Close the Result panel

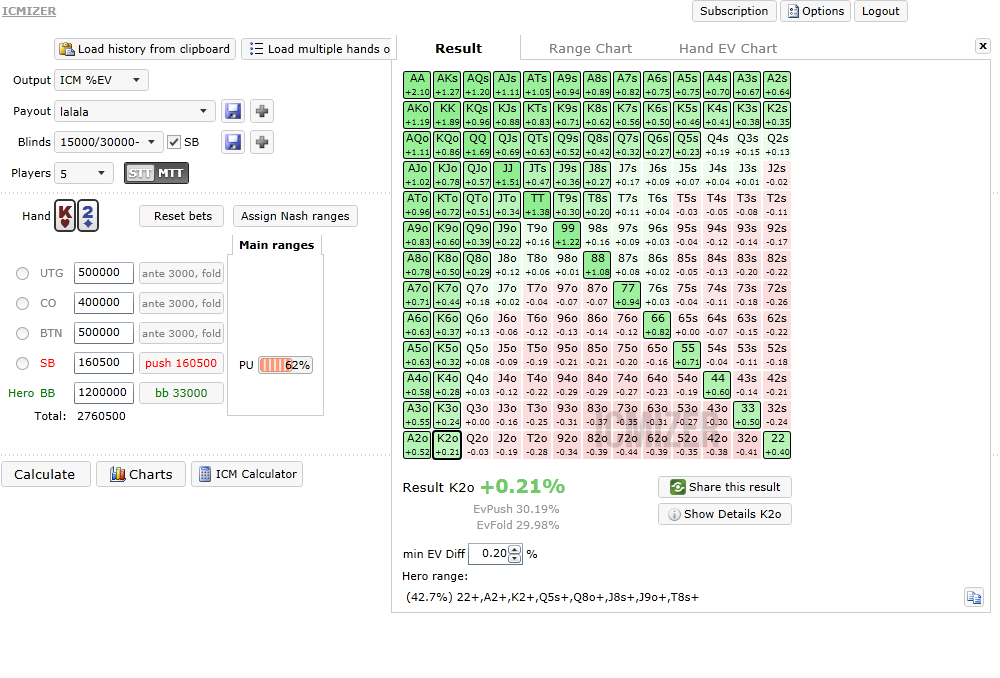[982, 46]
